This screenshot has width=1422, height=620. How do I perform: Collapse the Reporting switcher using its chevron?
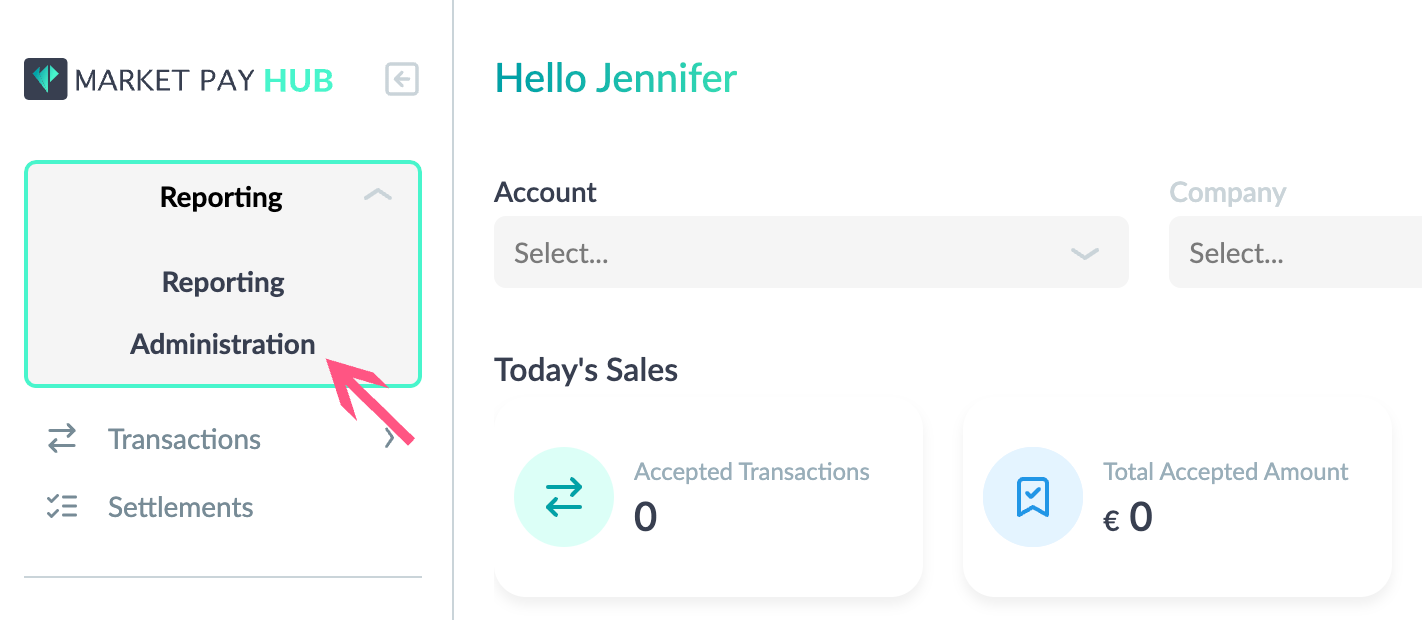pyautogui.click(x=377, y=196)
